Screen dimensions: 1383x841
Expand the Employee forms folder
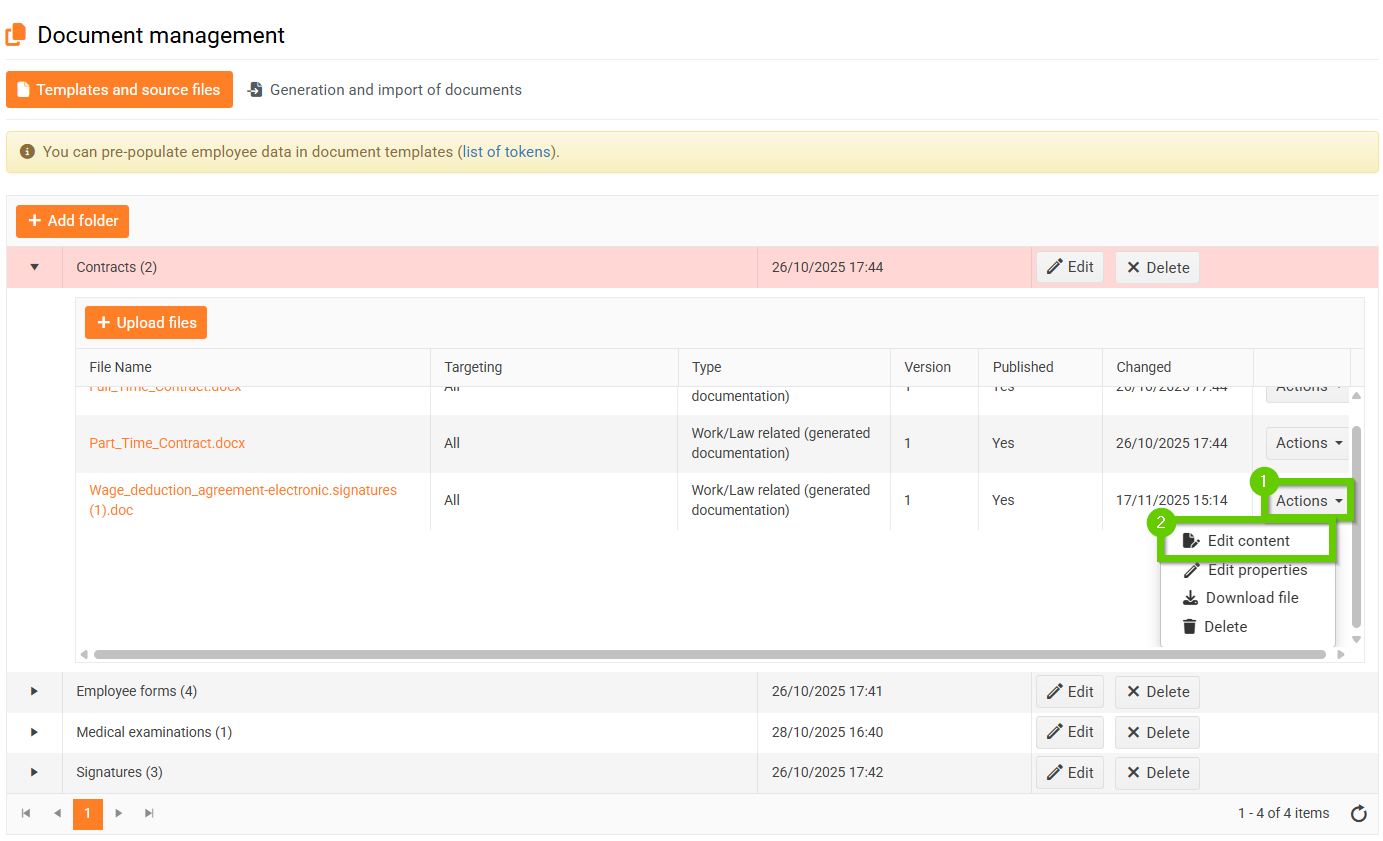34,691
